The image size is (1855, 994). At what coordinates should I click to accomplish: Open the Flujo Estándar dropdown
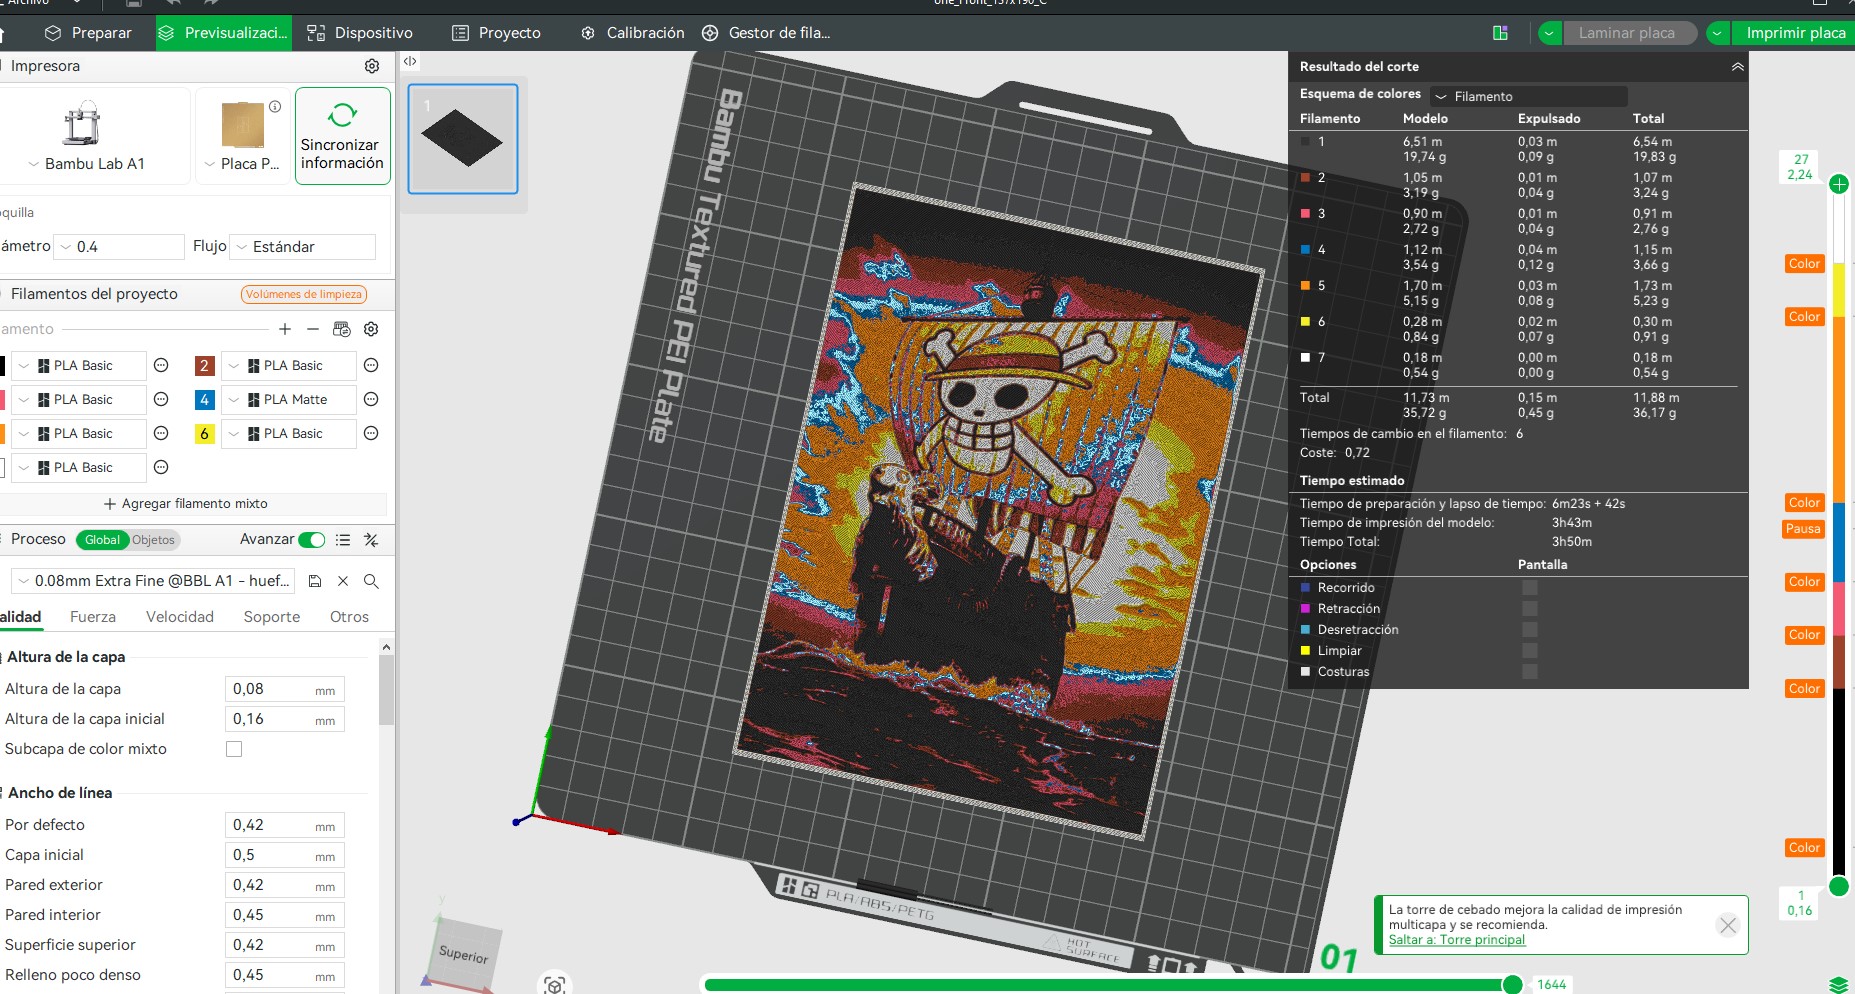click(303, 247)
